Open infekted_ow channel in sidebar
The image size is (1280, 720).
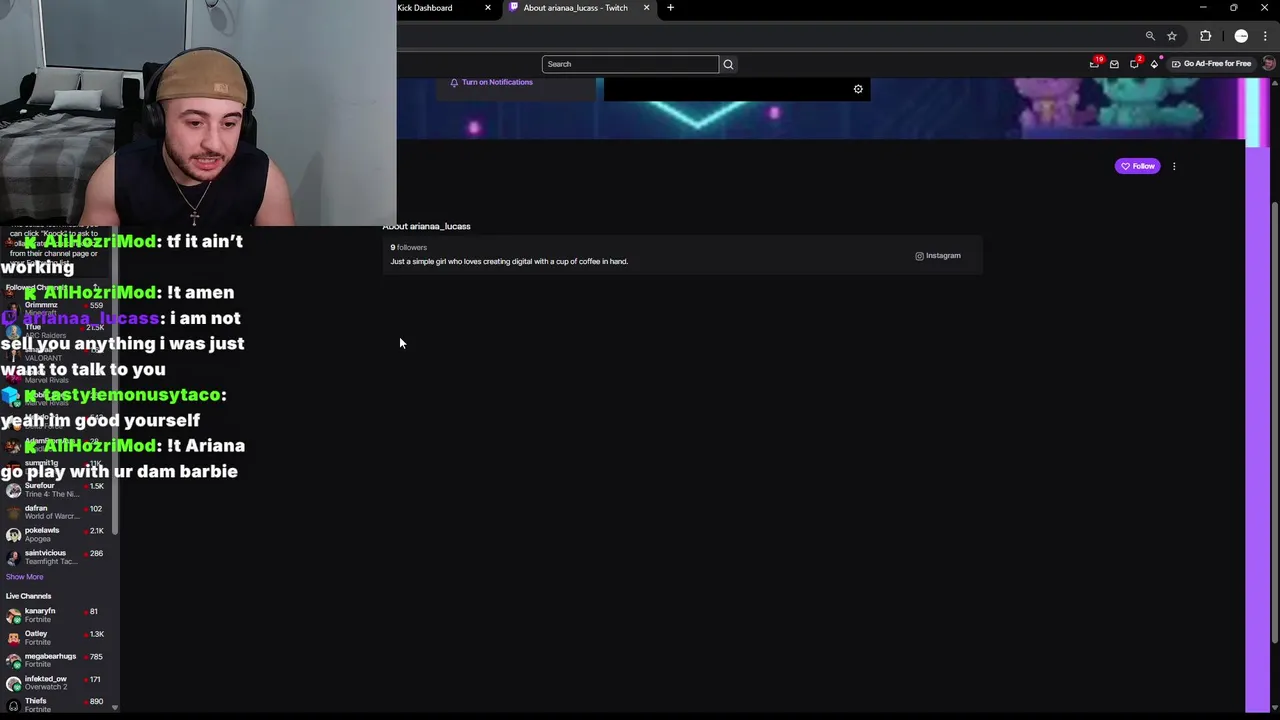pos(58,683)
